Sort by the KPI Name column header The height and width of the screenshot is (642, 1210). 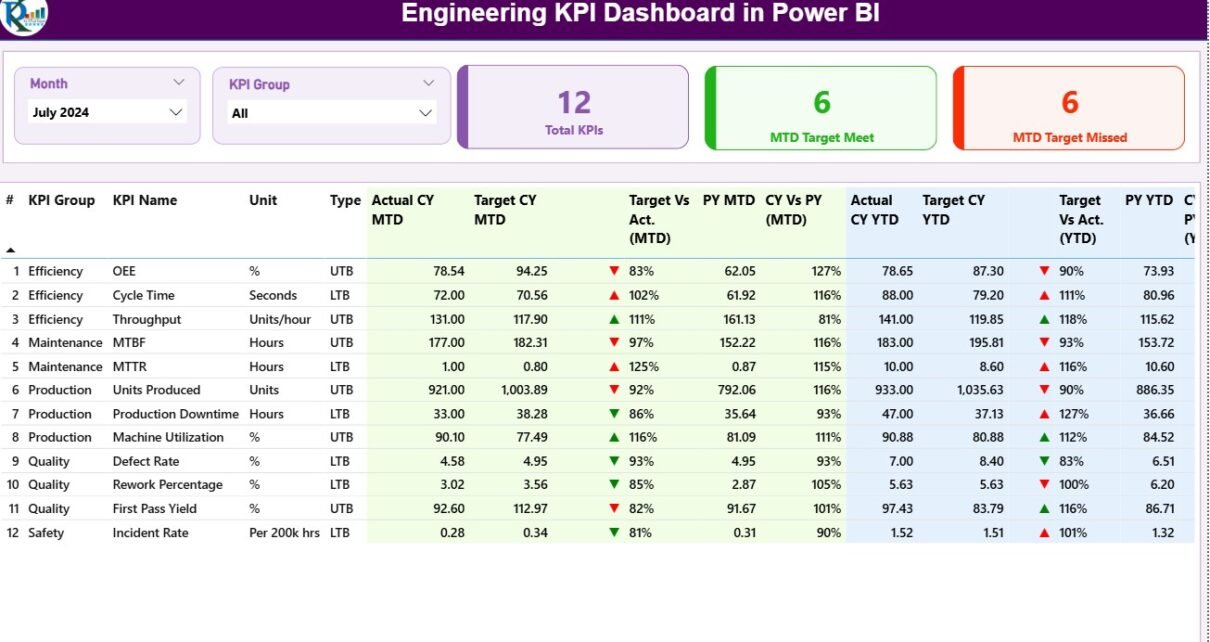point(145,200)
